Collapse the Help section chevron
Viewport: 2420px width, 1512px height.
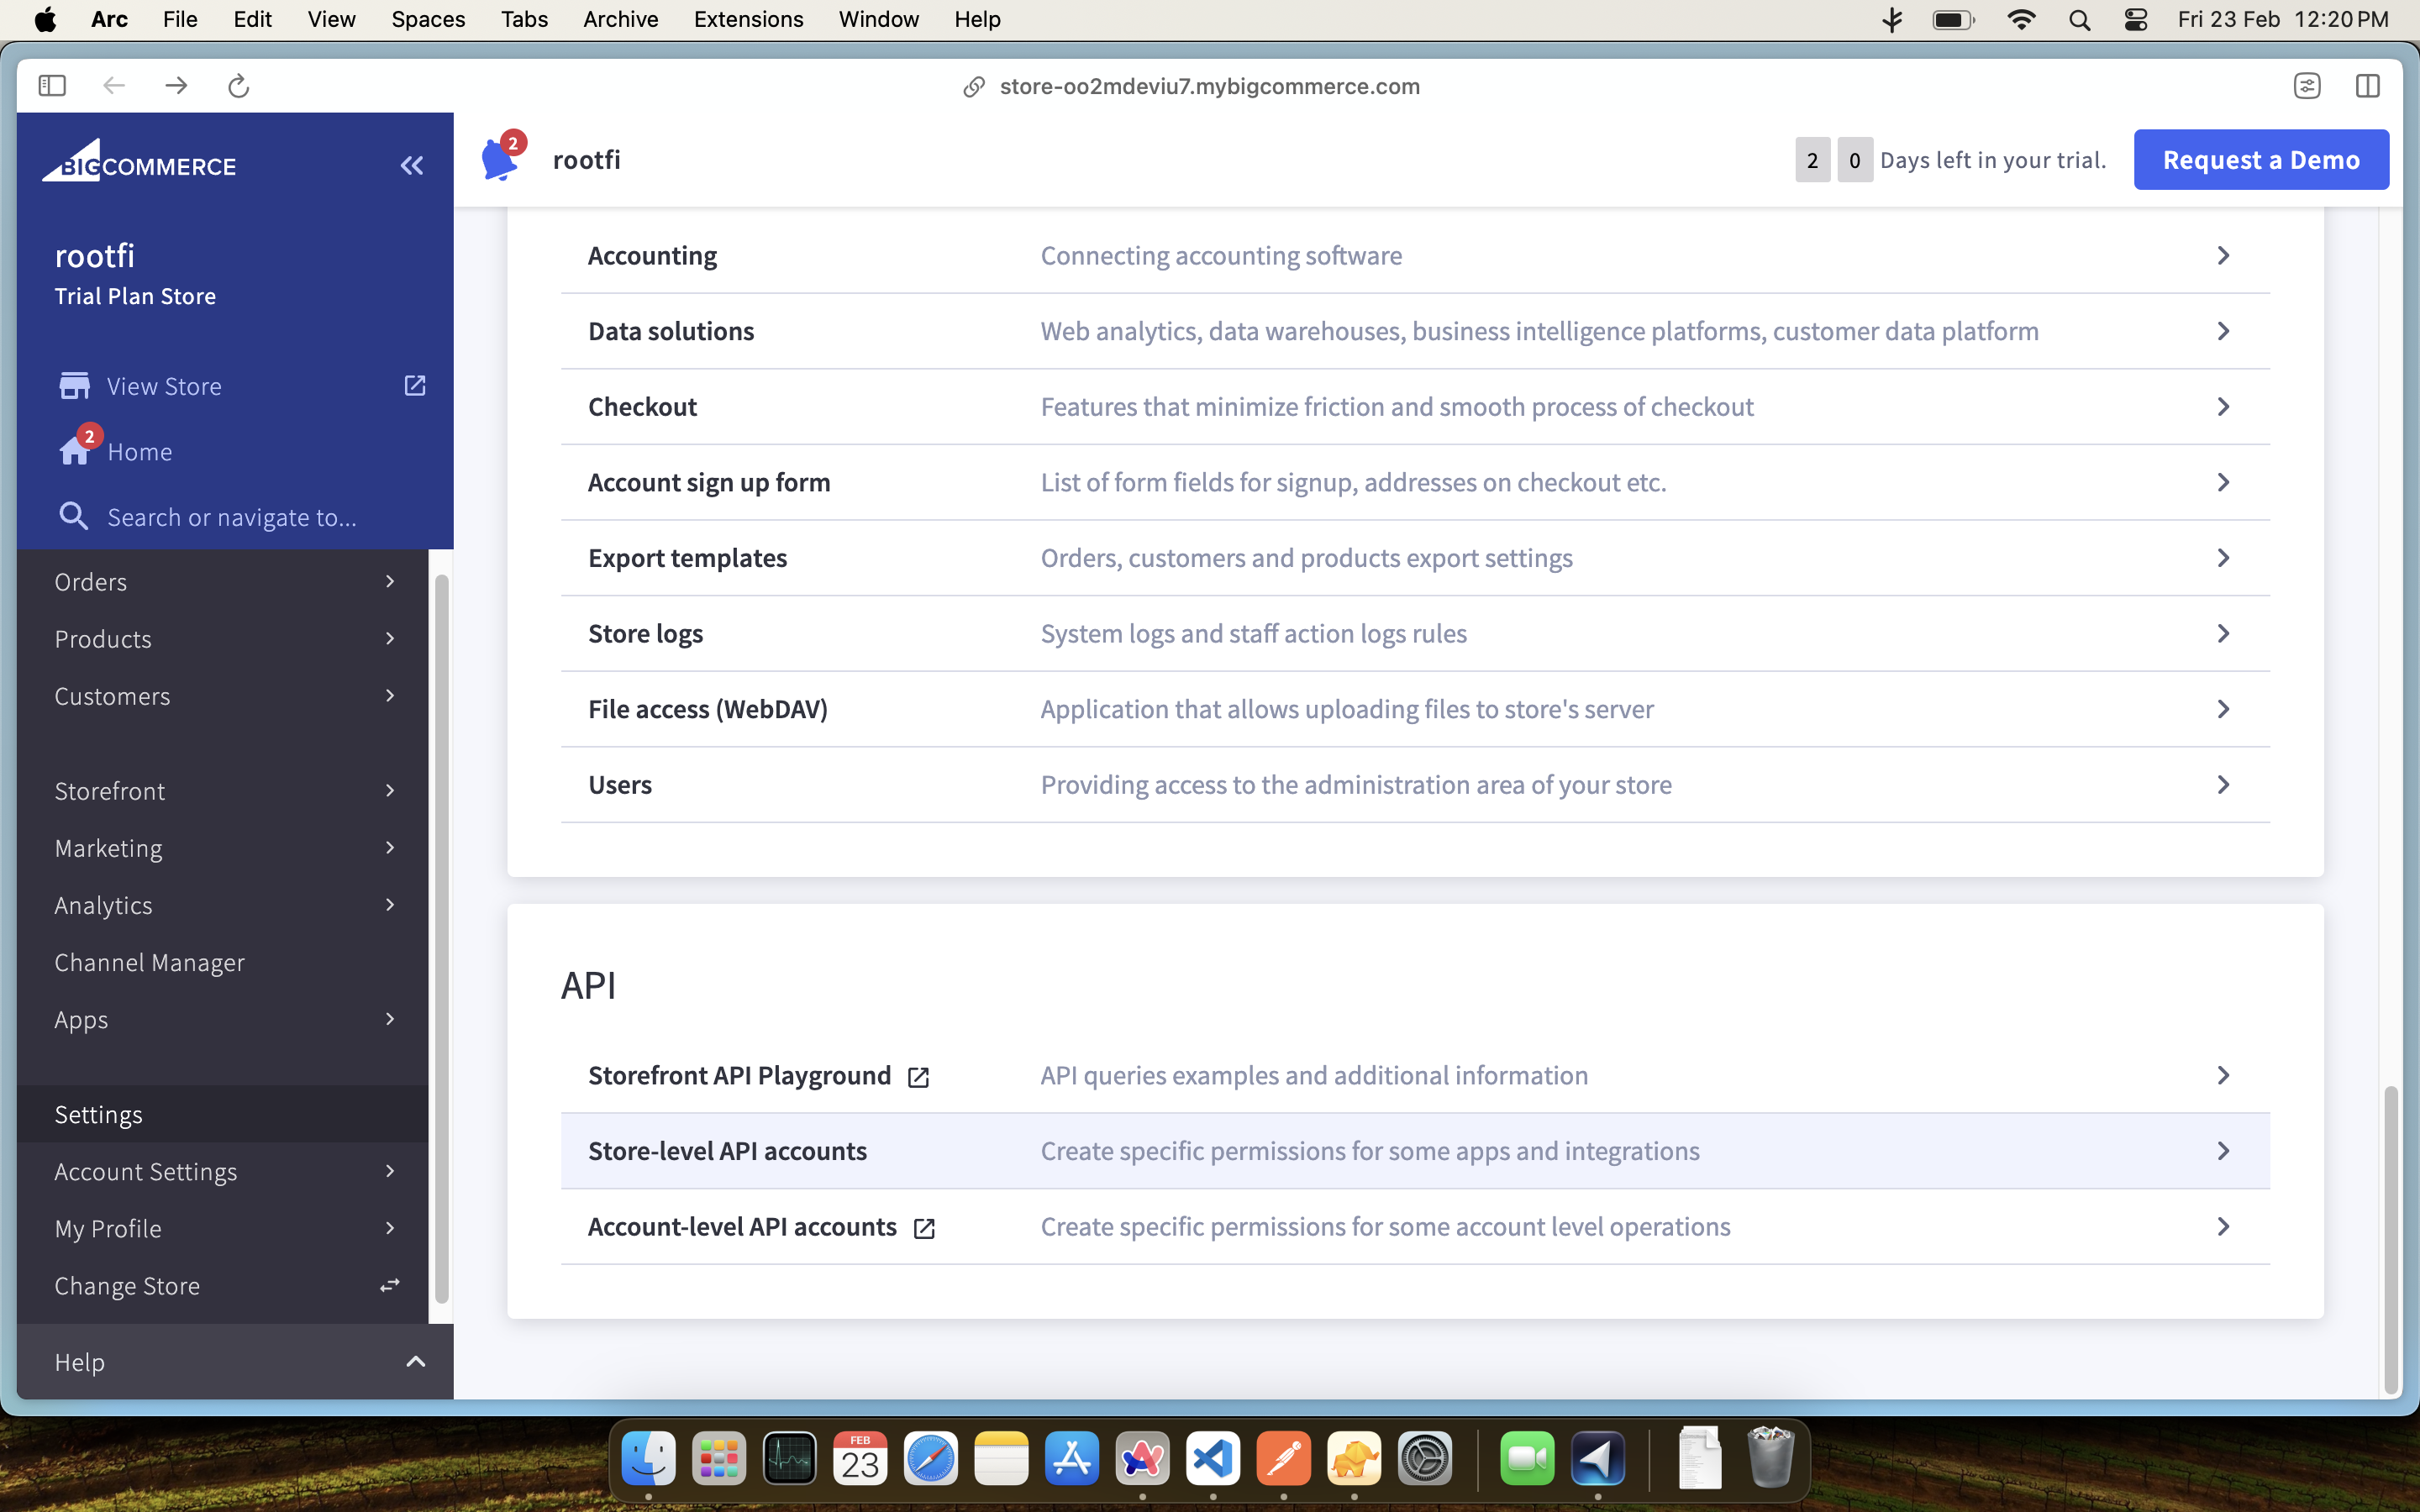pyautogui.click(x=415, y=1361)
